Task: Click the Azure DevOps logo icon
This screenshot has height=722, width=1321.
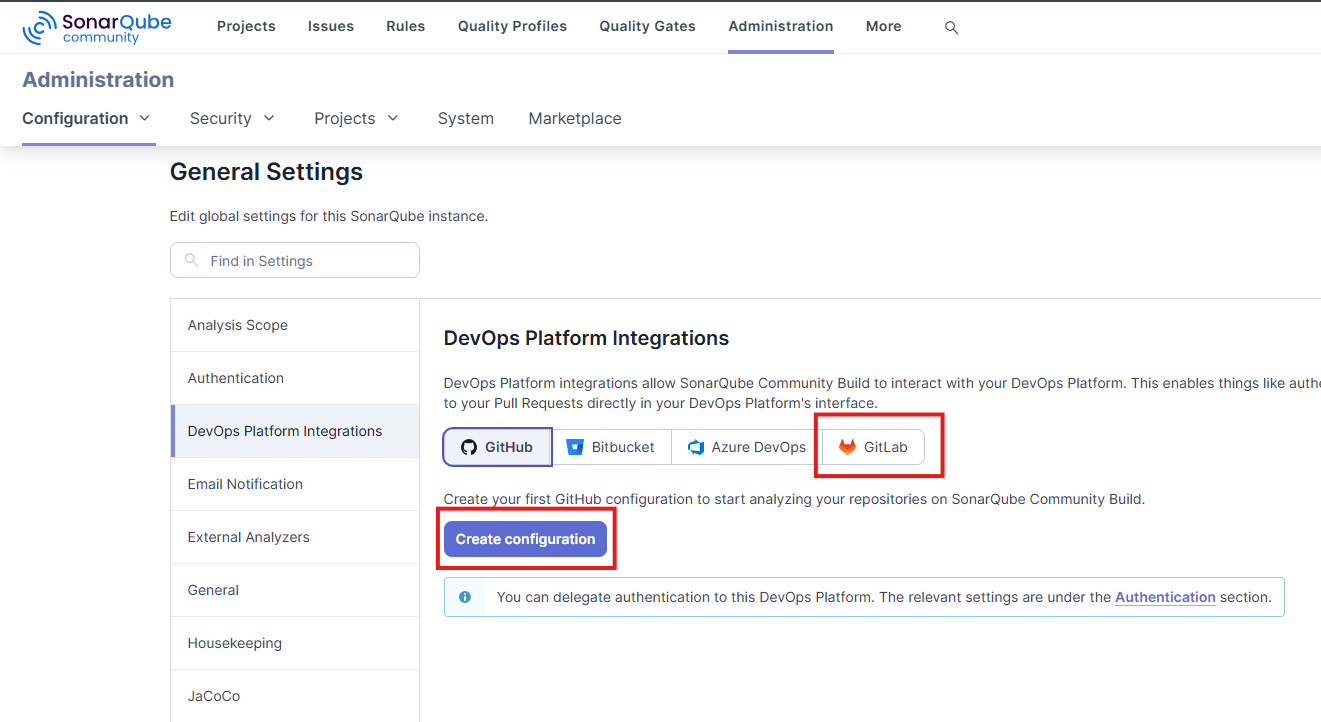Action: 696,447
